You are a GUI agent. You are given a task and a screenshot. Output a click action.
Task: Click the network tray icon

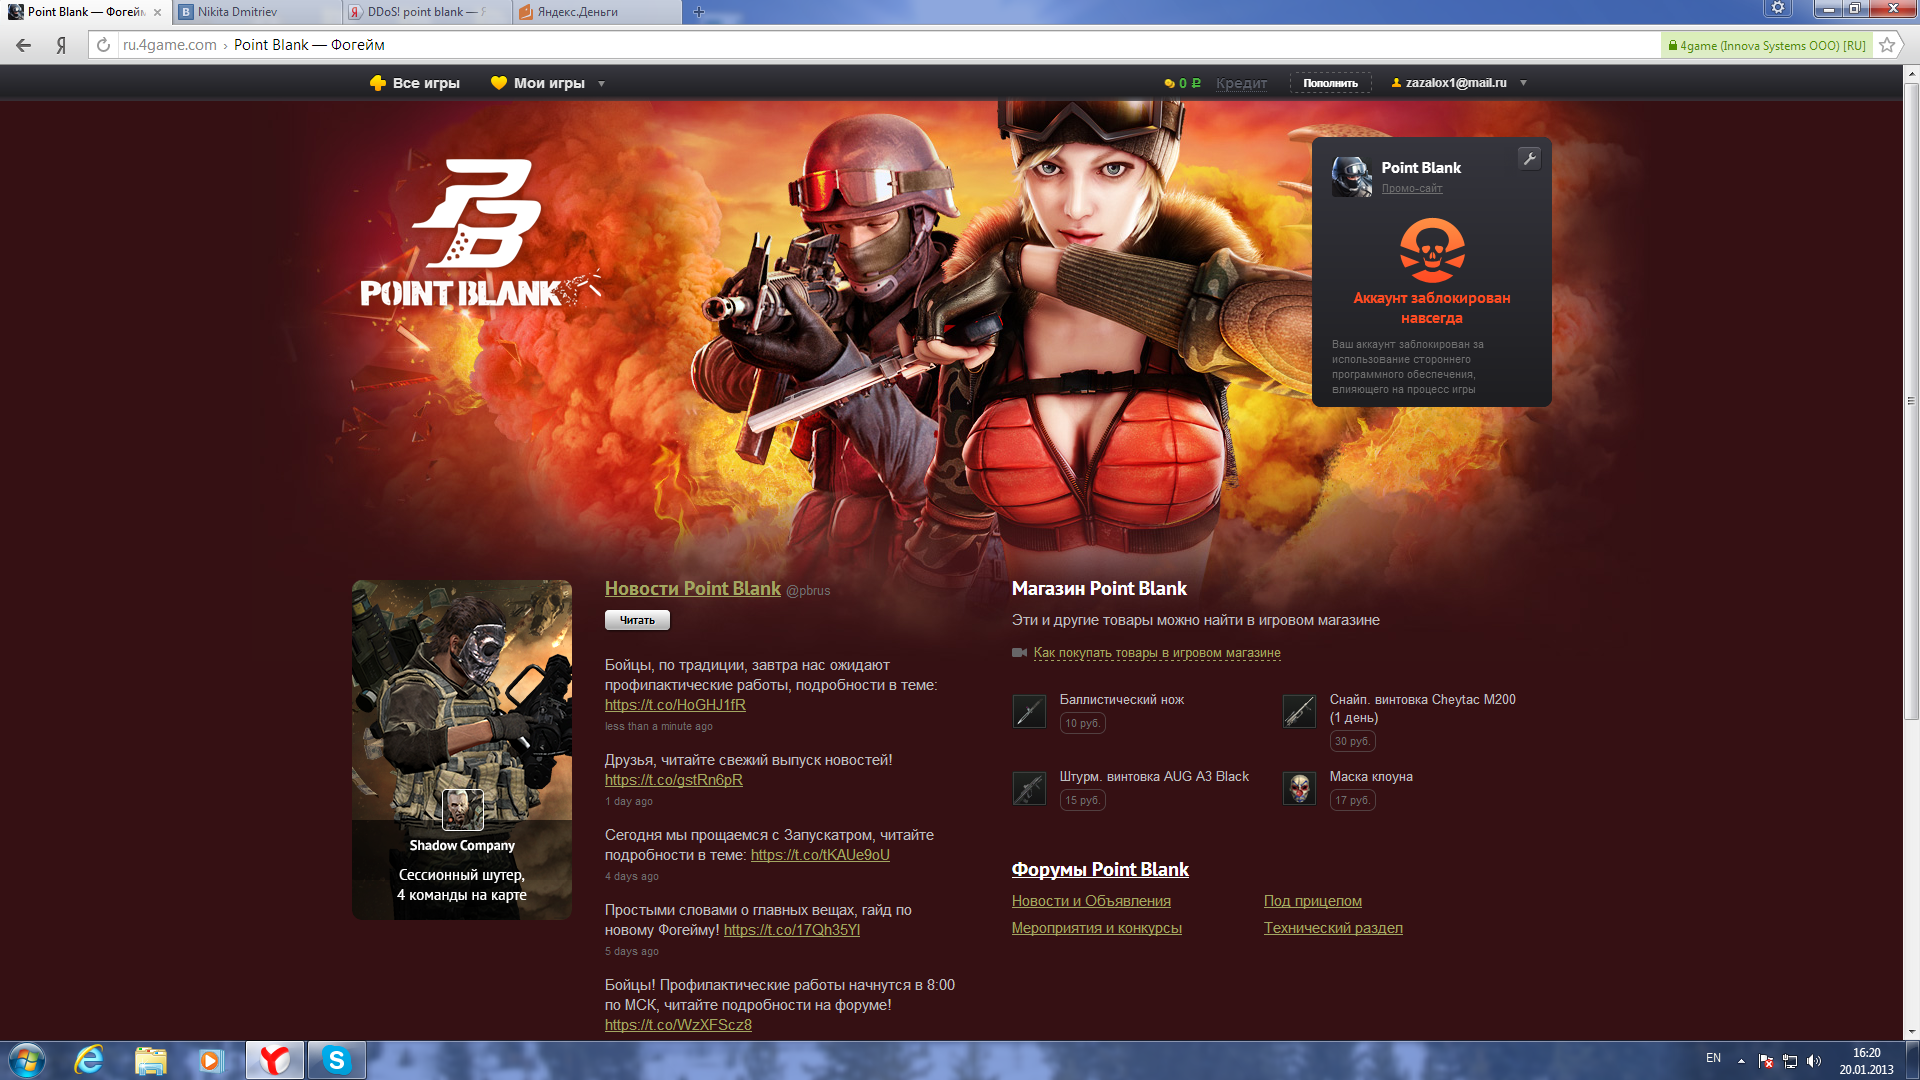click(x=1790, y=1061)
